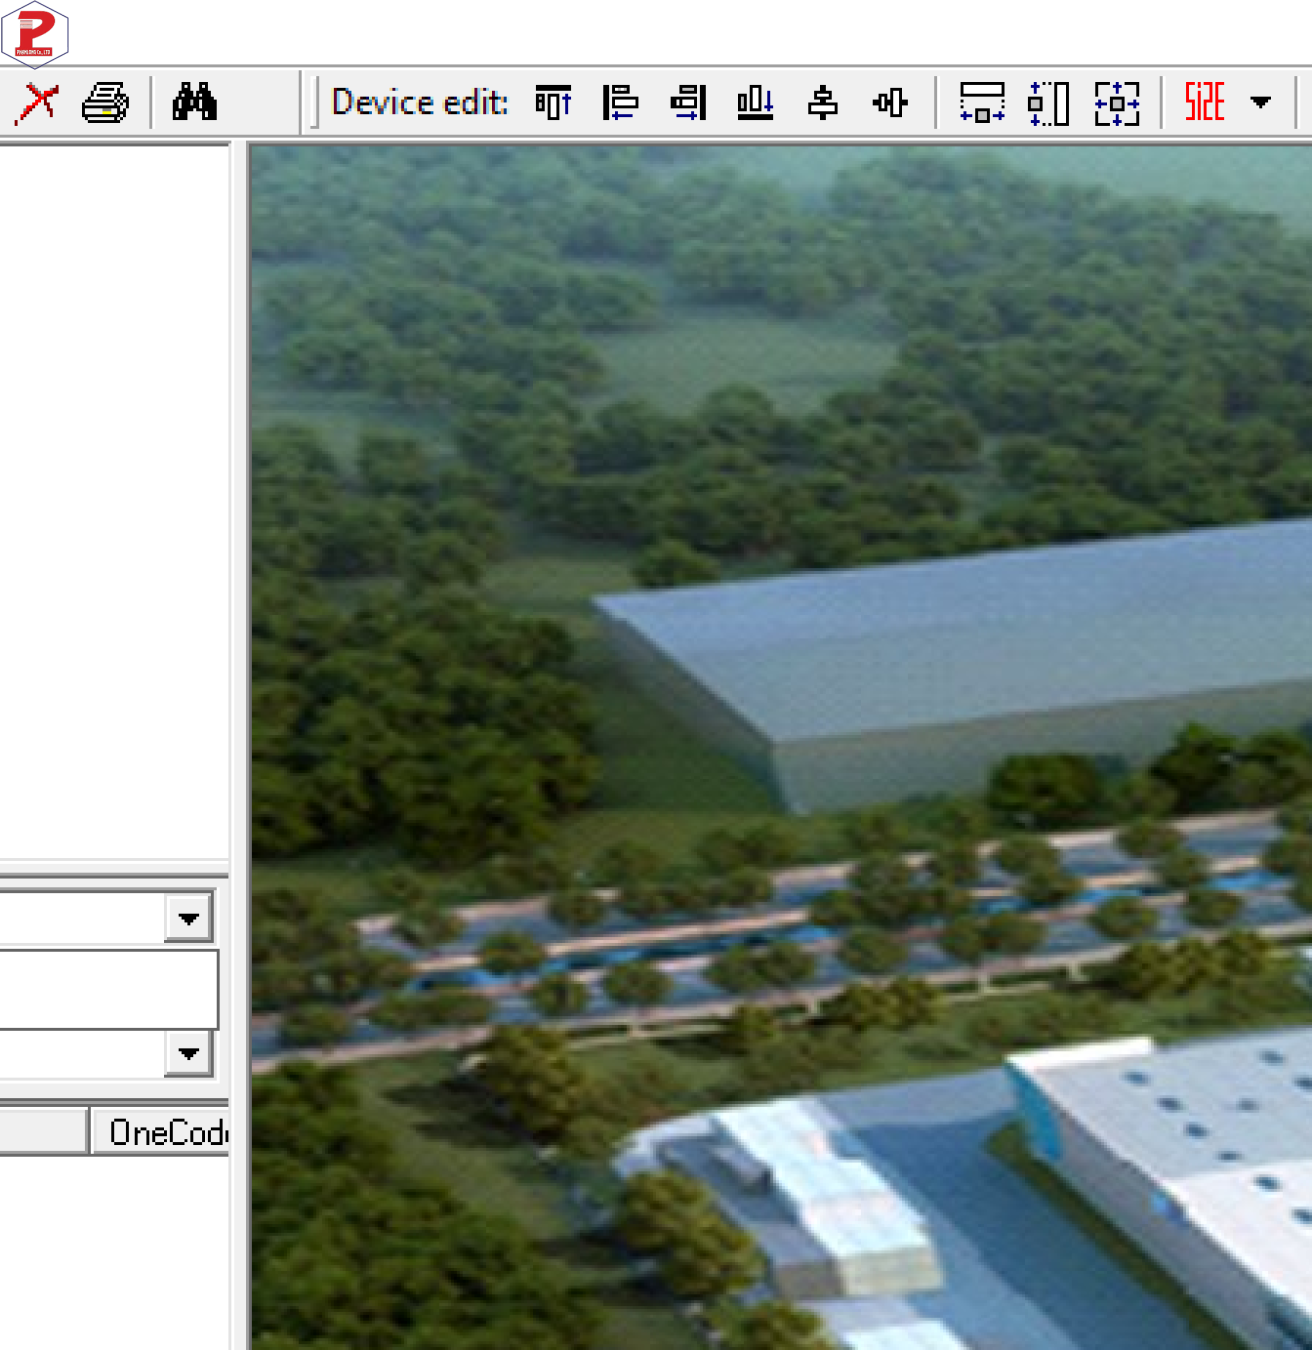The height and width of the screenshot is (1350, 1312).
Task: Click the OneCode column header
Action: (161, 1132)
